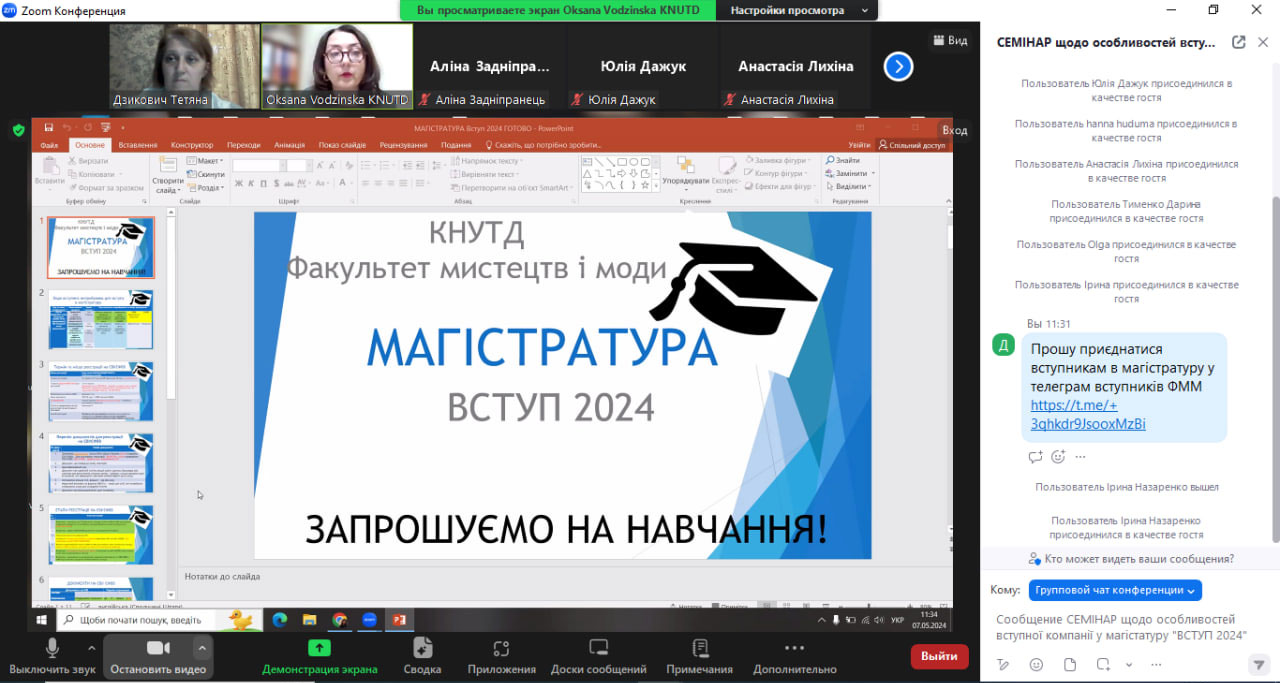Open the Telegram invite link in chat
Viewport: 1280px width, 683px height.
[1088, 414]
